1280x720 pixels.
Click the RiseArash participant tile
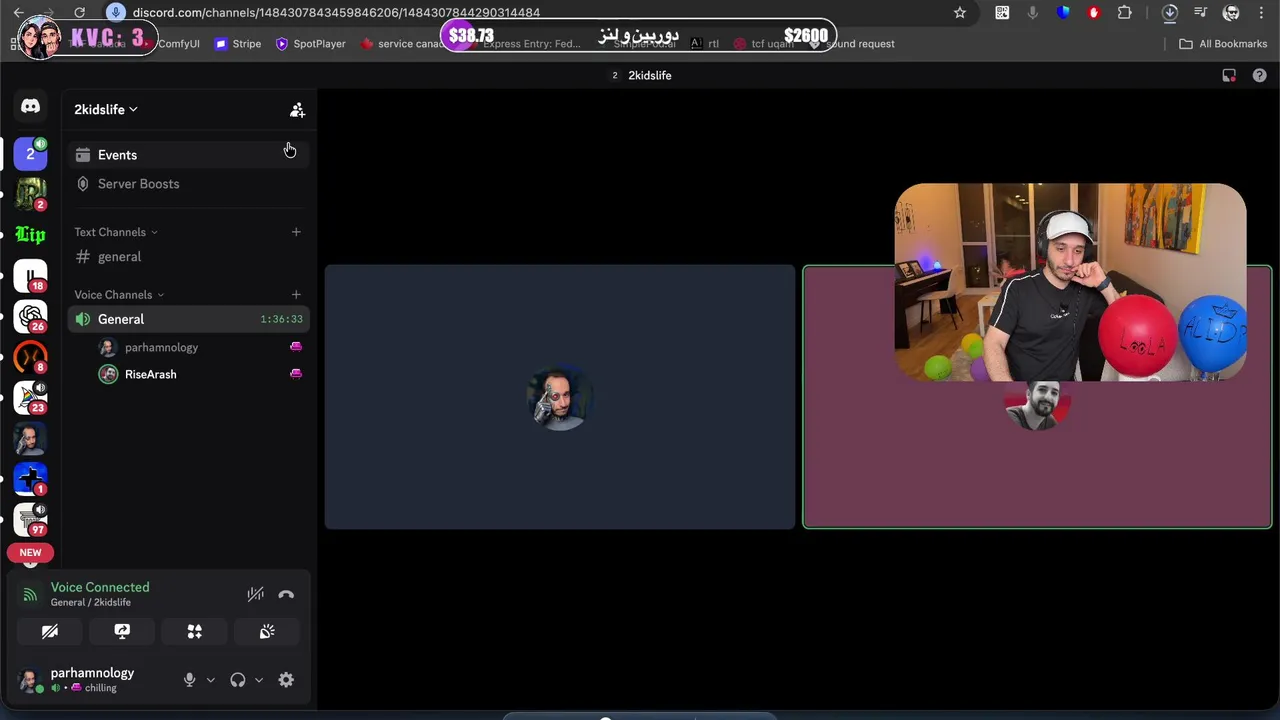pyautogui.click(x=1037, y=455)
